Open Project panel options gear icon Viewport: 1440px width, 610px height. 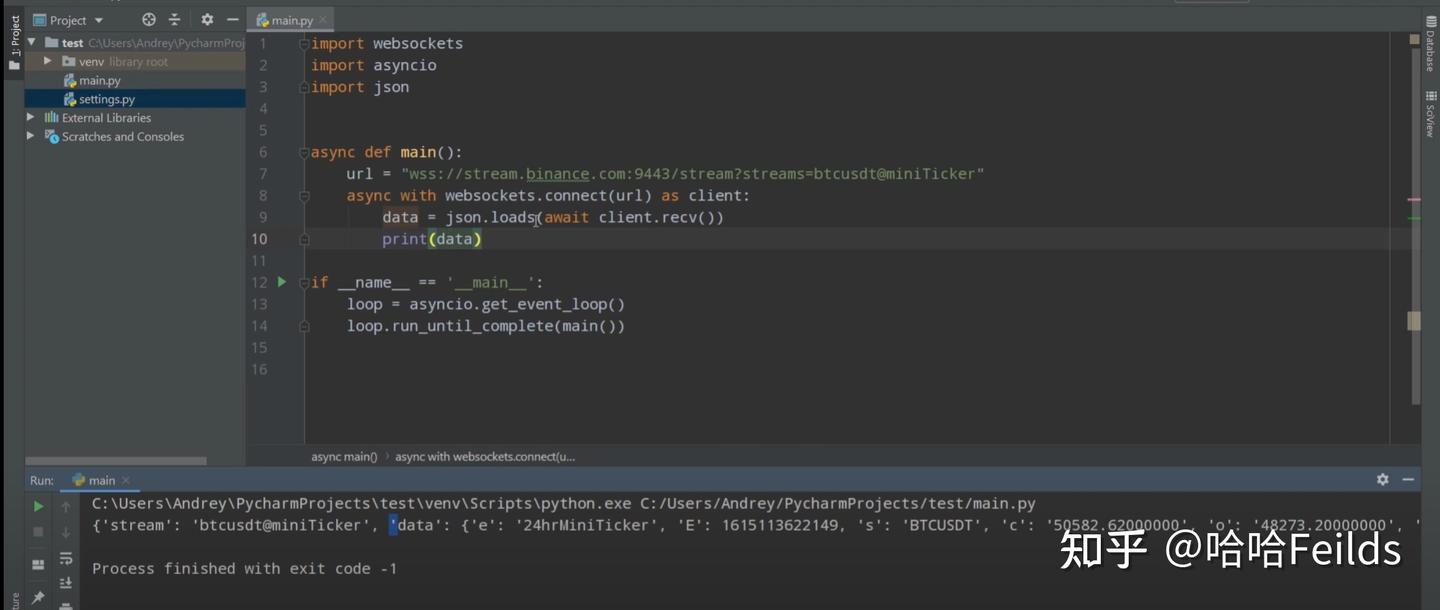tap(207, 19)
